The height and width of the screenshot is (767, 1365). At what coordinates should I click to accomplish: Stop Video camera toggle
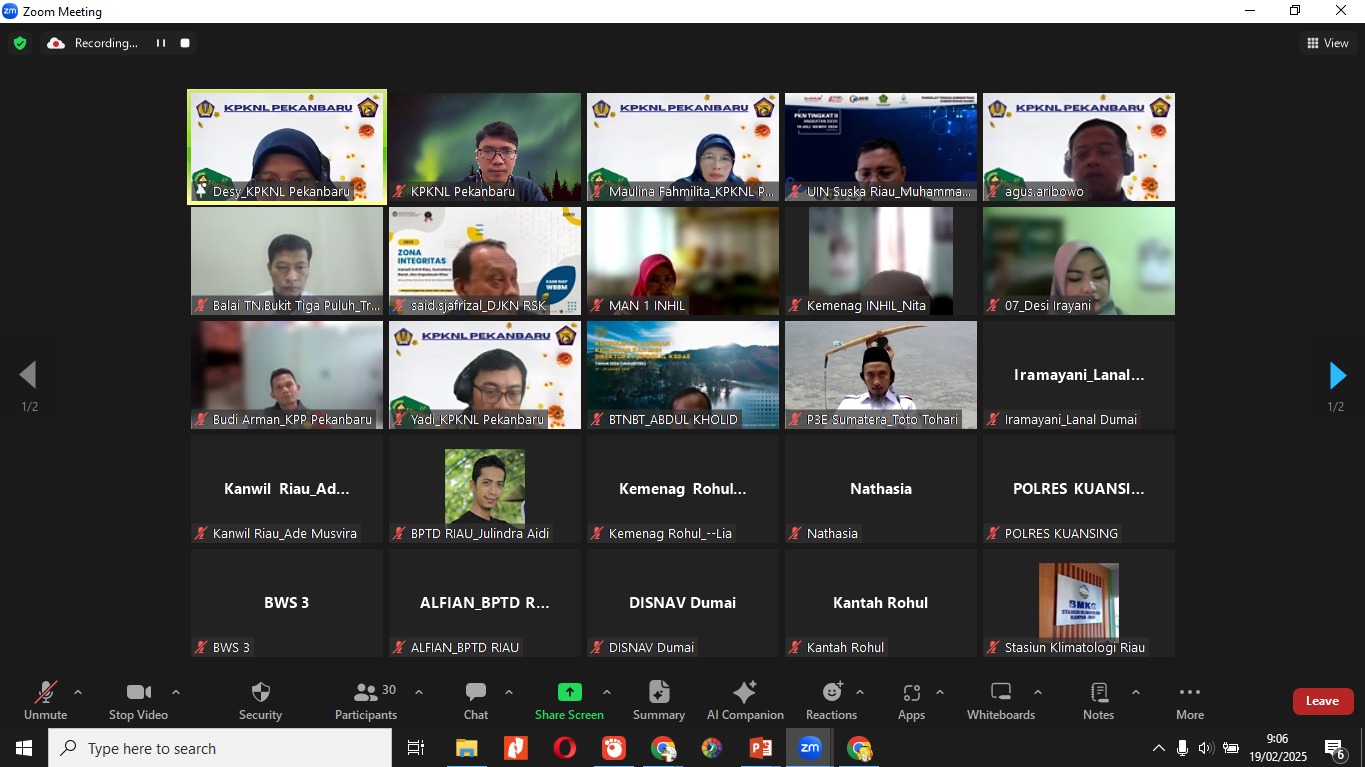(x=138, y=693)
